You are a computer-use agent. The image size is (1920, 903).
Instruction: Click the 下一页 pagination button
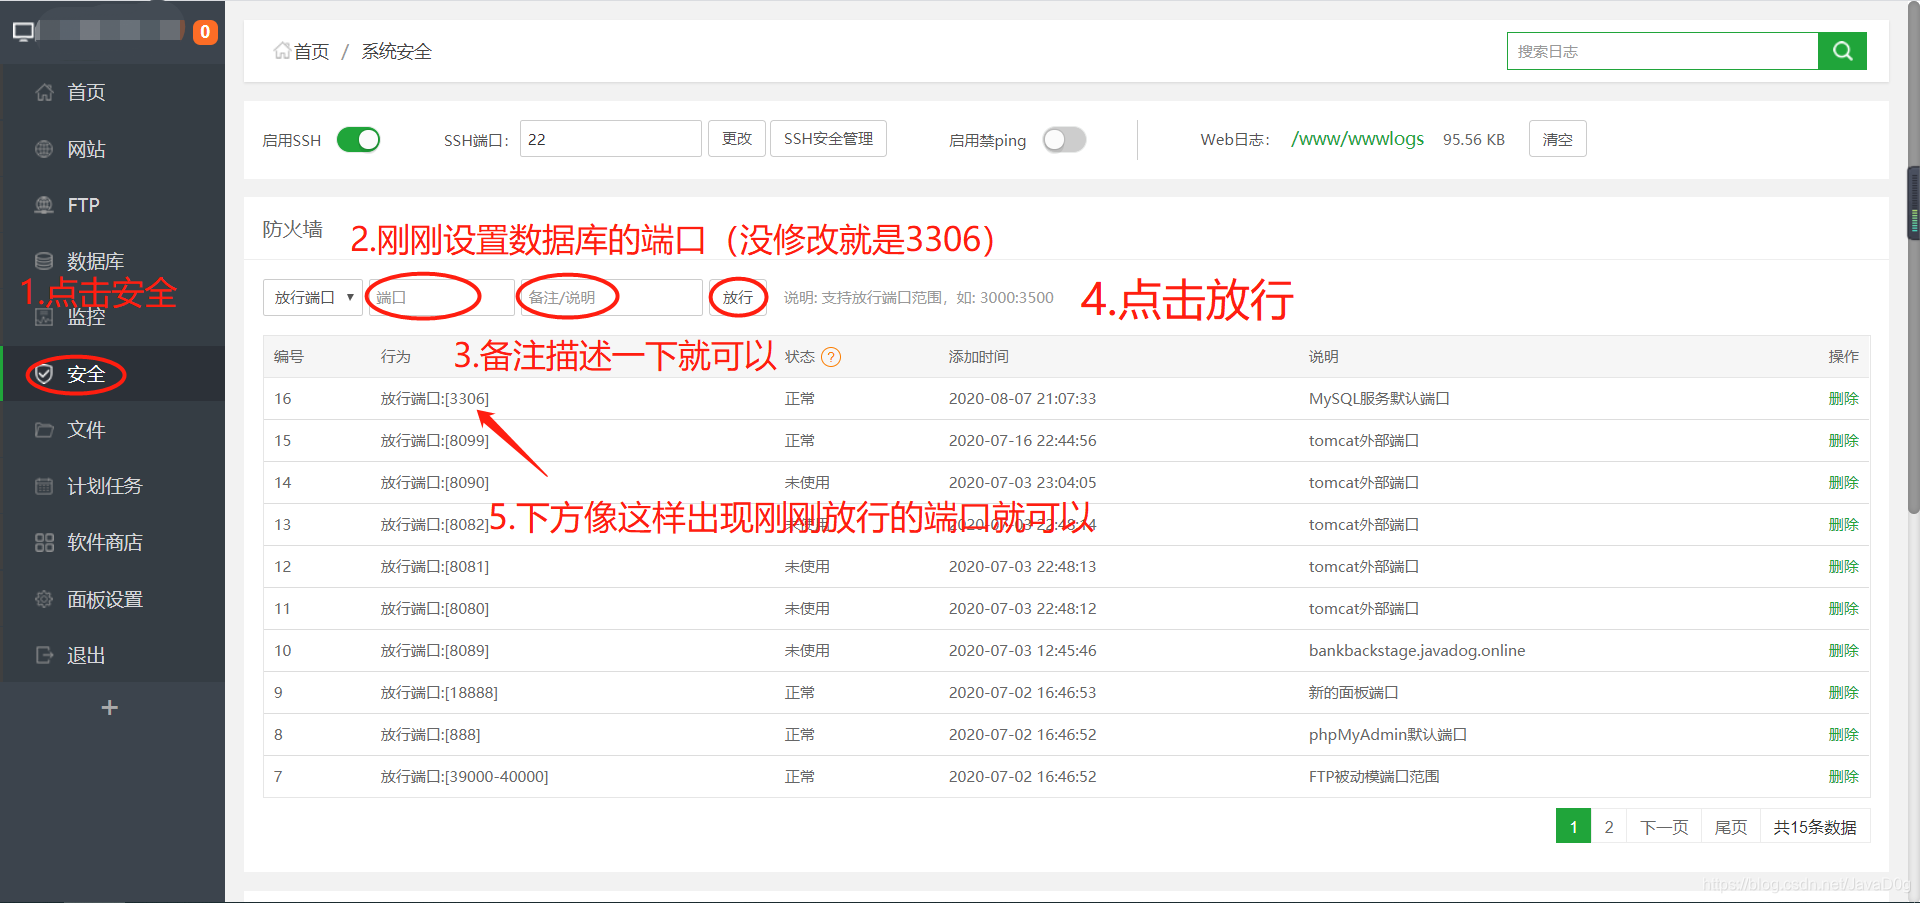(1664, 826)
